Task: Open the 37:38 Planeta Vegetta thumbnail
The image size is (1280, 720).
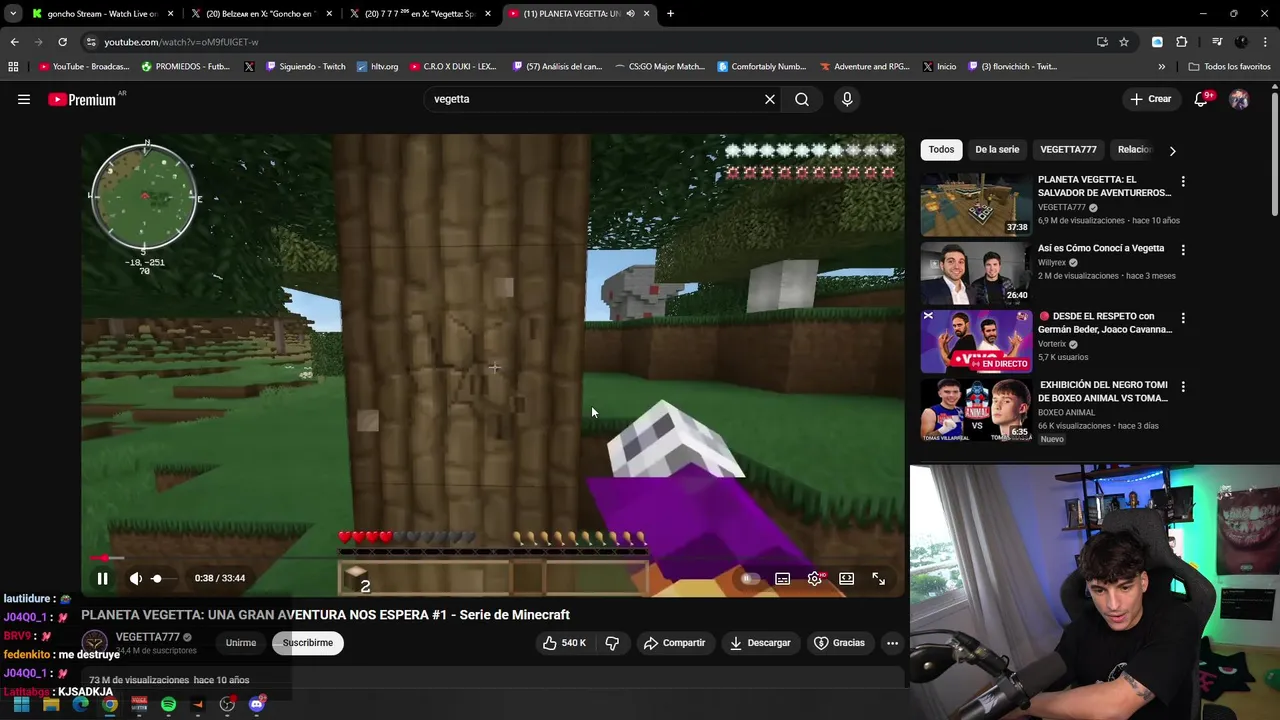Action: coord(976,205)
